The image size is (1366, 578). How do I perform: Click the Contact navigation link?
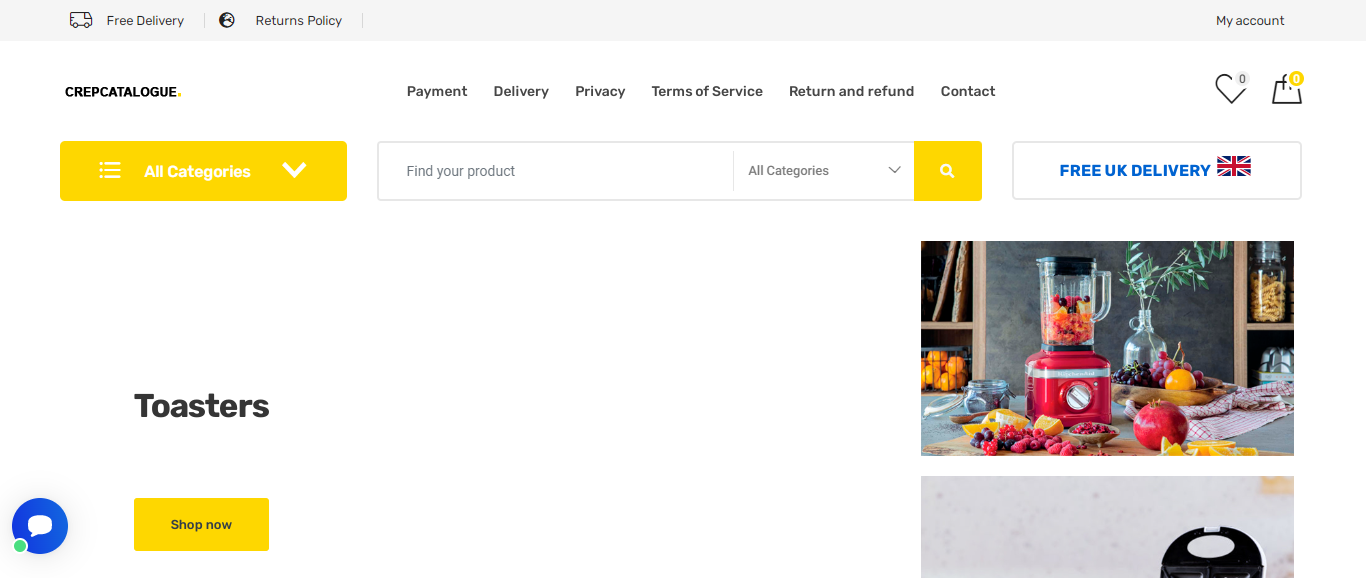click(968, 91)
